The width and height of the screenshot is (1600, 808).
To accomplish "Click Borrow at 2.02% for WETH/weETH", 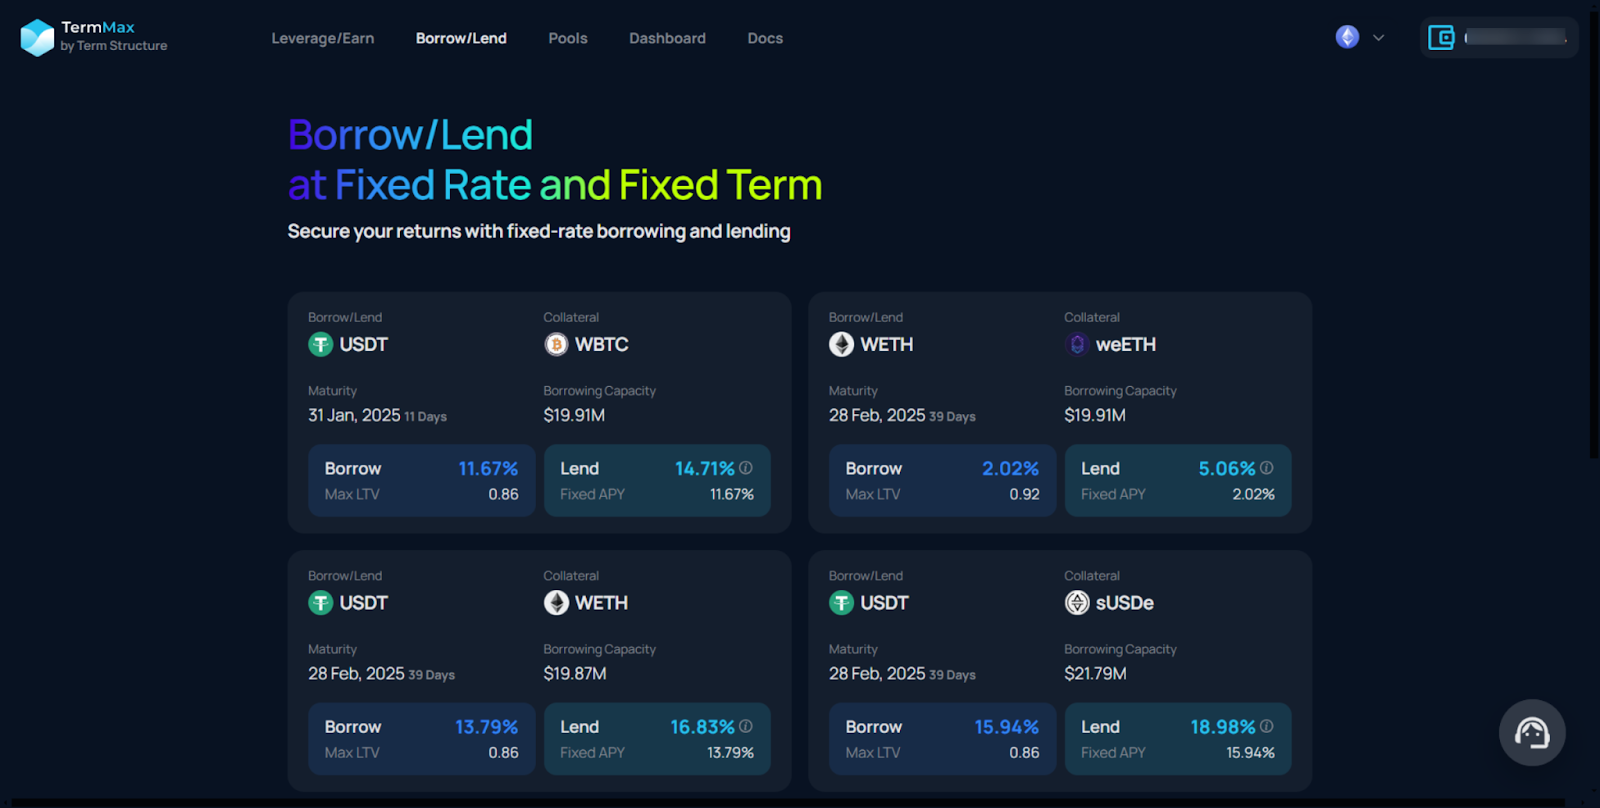I will point(942,481).
